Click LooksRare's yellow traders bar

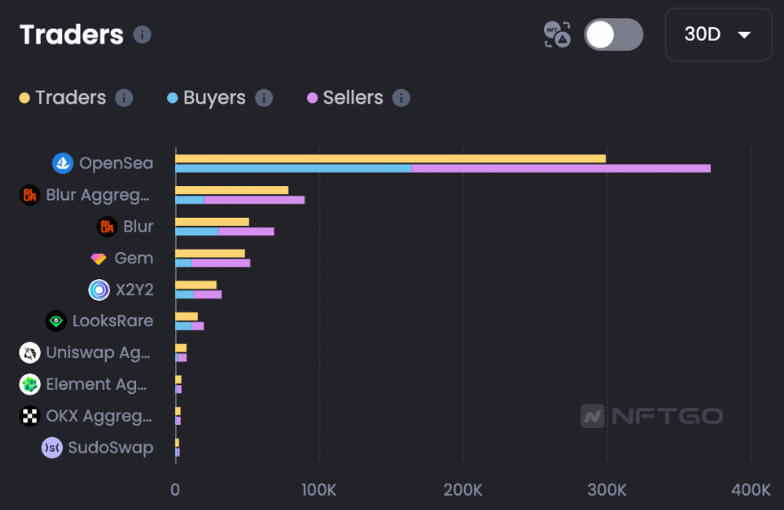pos(186,316)
